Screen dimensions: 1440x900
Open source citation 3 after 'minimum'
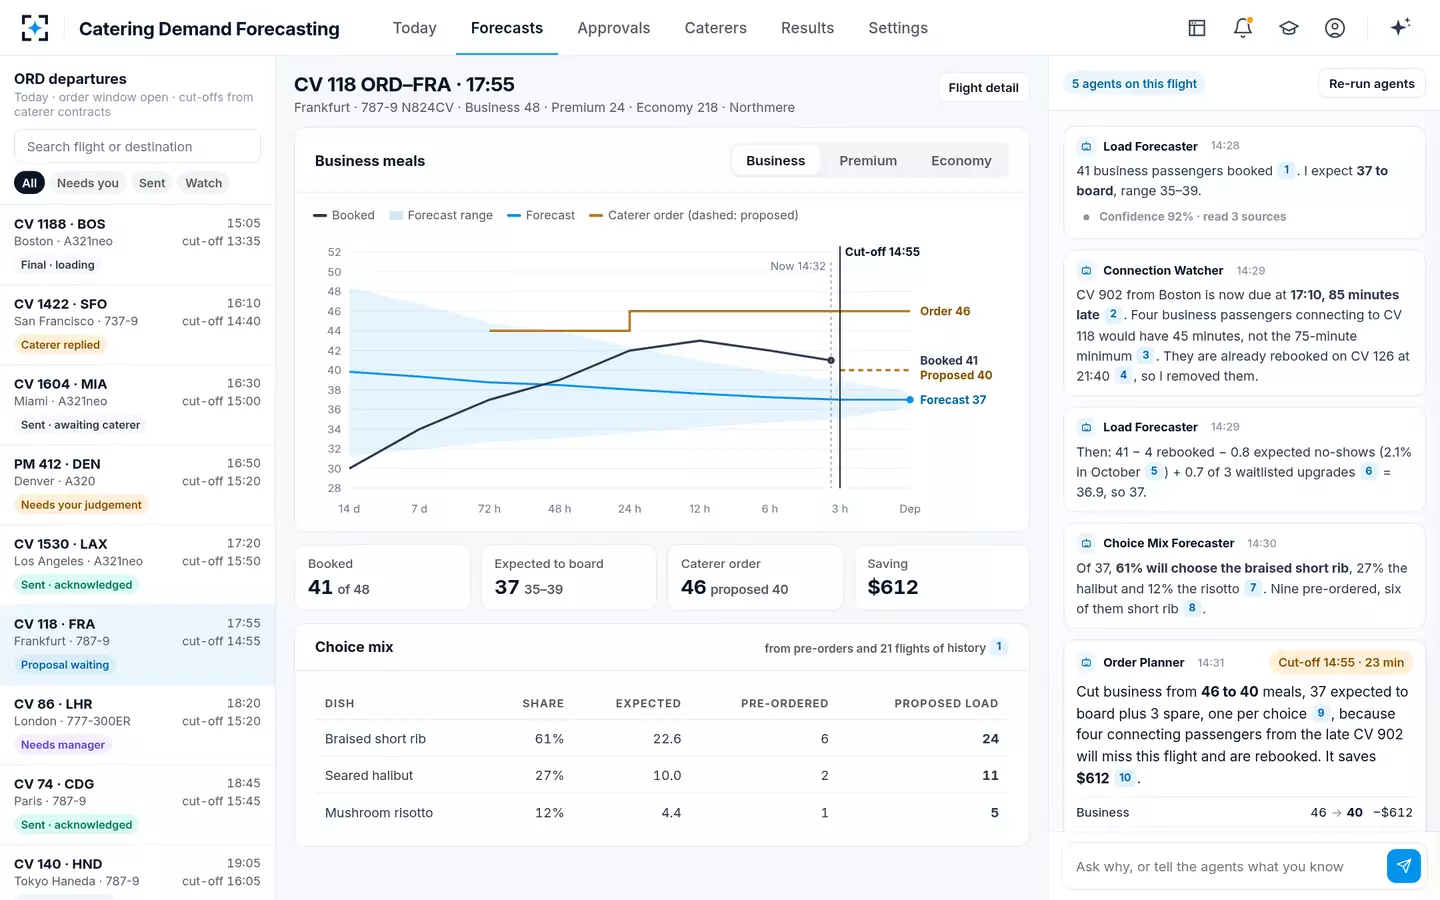tap(1145, 355)
